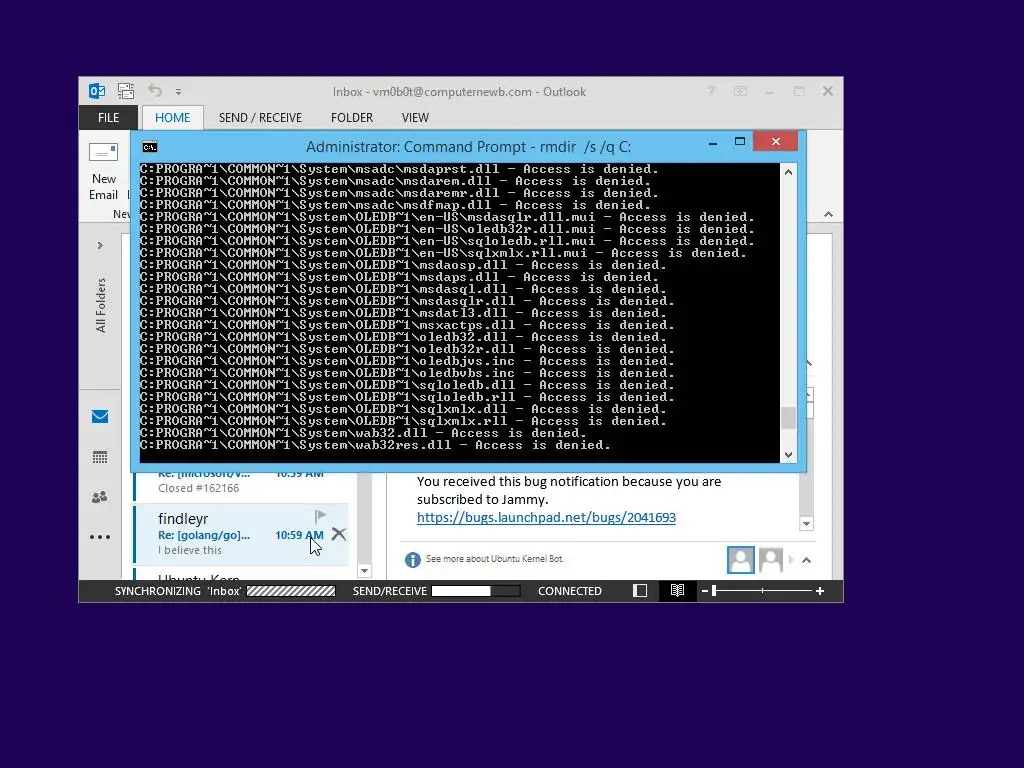Click Outlook window title Inbox text

(459, 92)
